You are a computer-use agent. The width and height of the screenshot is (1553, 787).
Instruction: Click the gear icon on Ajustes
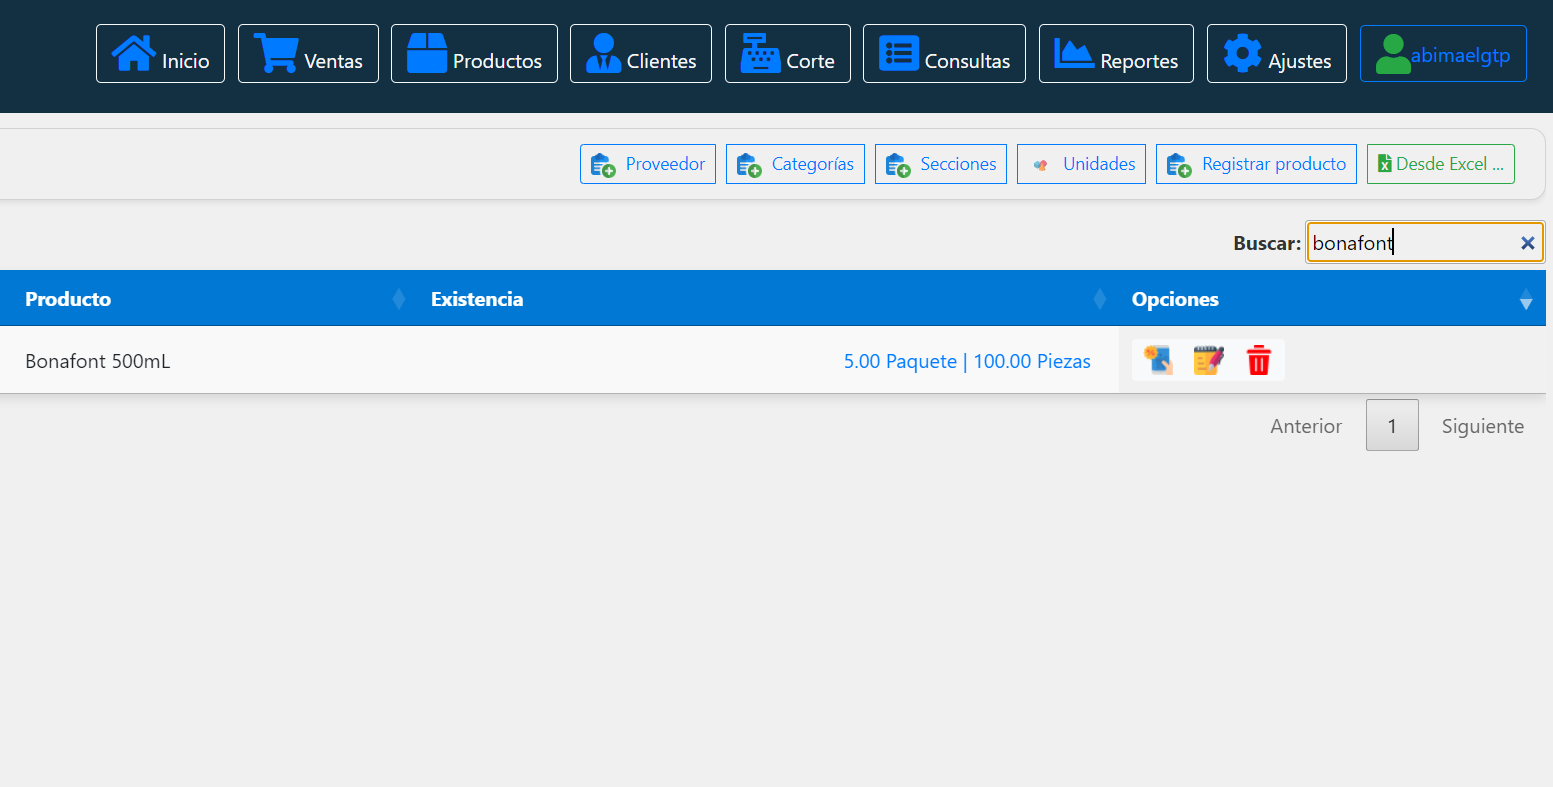pyautogui.click(x=1241, y=53)
